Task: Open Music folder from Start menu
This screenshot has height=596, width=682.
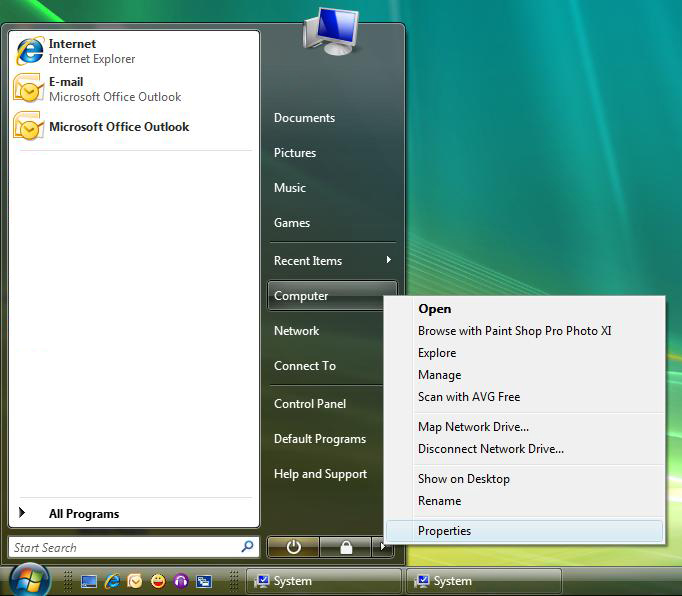Action: [290, 188]
